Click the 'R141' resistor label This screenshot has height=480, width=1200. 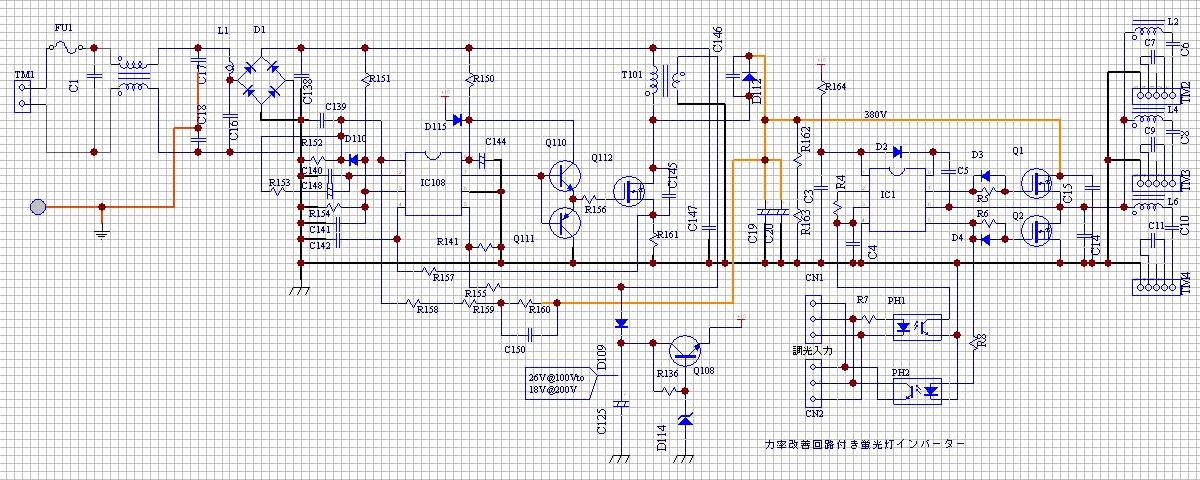[448, 242]
